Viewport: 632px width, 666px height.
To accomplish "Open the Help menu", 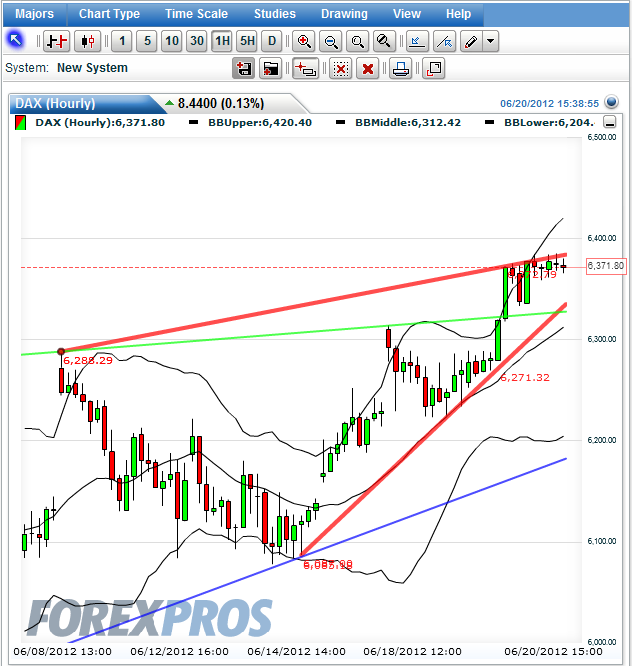I will tap(458, 14).
